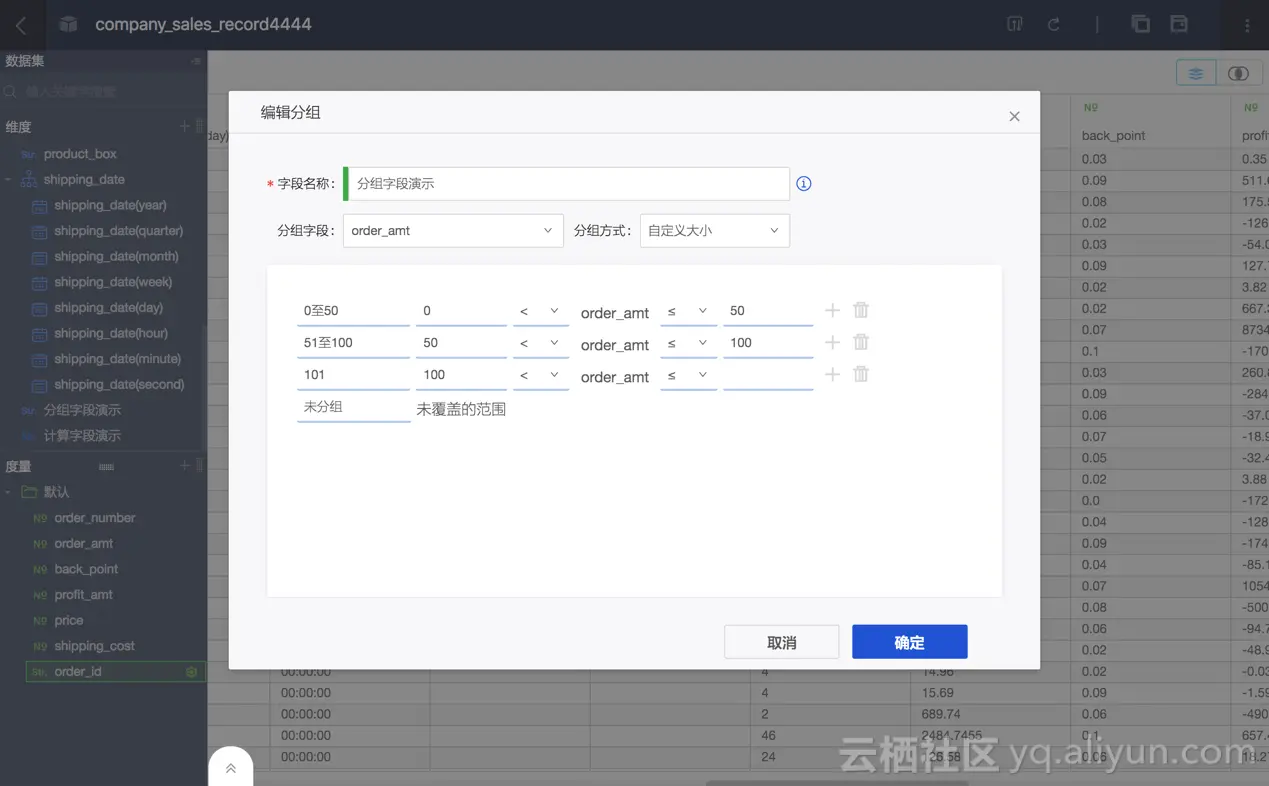The image size is (1269, 786).
Task: Collapse the shipping_date tree node
Action: coord(8,180)
